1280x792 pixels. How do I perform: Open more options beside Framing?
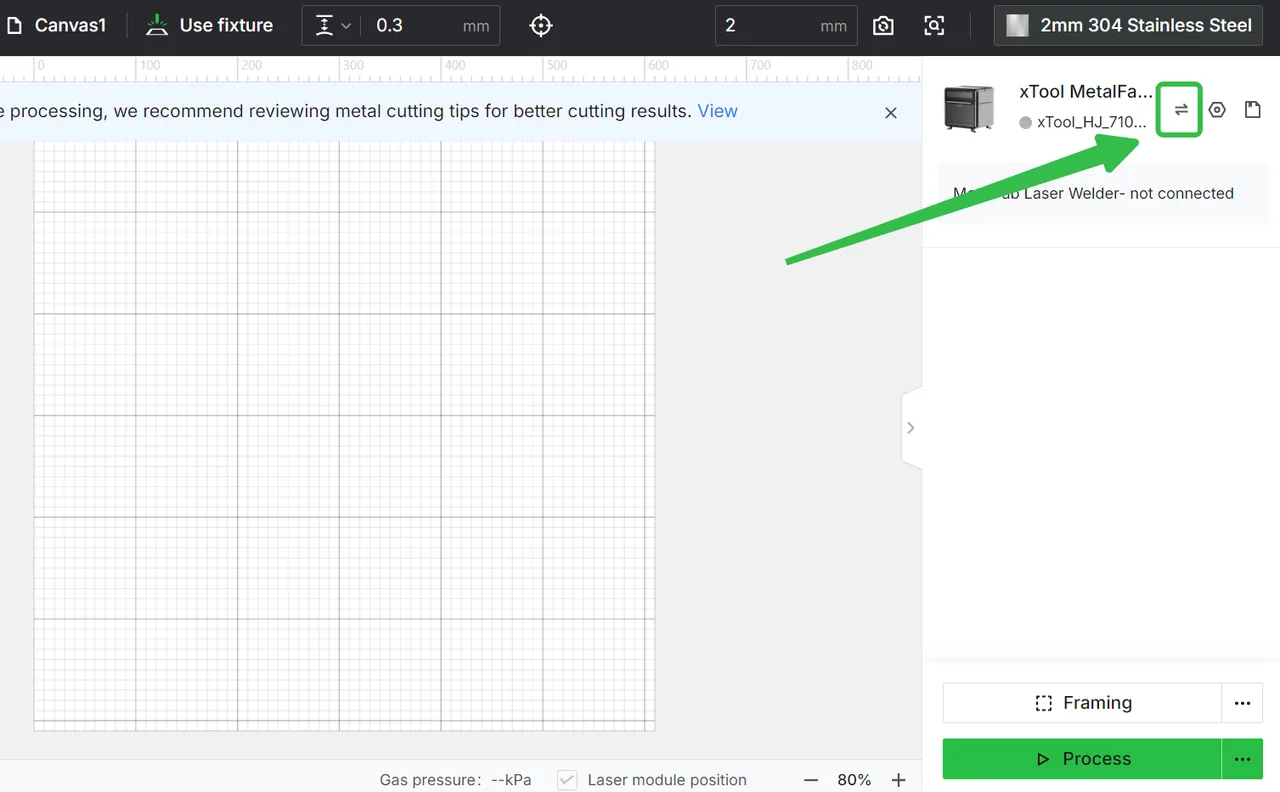[1242, 703]
